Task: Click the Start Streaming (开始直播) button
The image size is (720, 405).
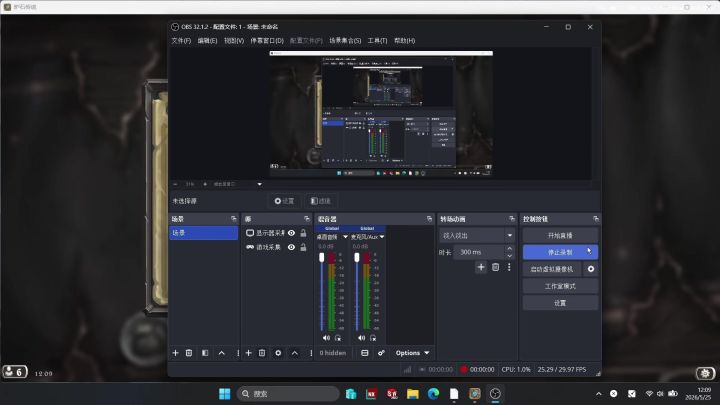Action: pos(560,235)
